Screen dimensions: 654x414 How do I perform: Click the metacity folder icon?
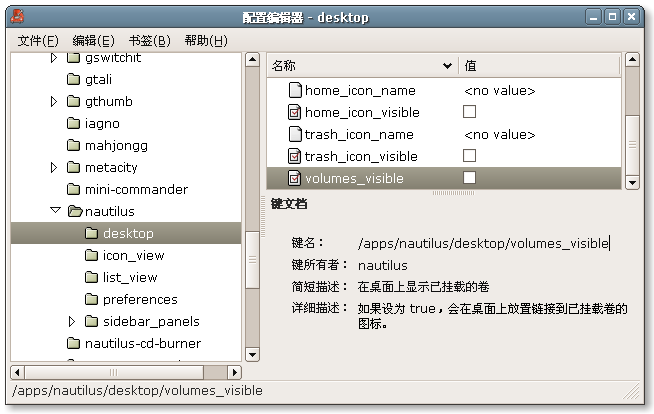pos(73,168)
